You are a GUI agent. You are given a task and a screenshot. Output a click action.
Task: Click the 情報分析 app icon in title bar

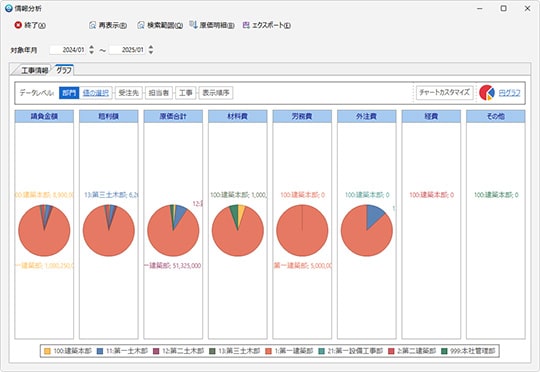tap(9, 8)
